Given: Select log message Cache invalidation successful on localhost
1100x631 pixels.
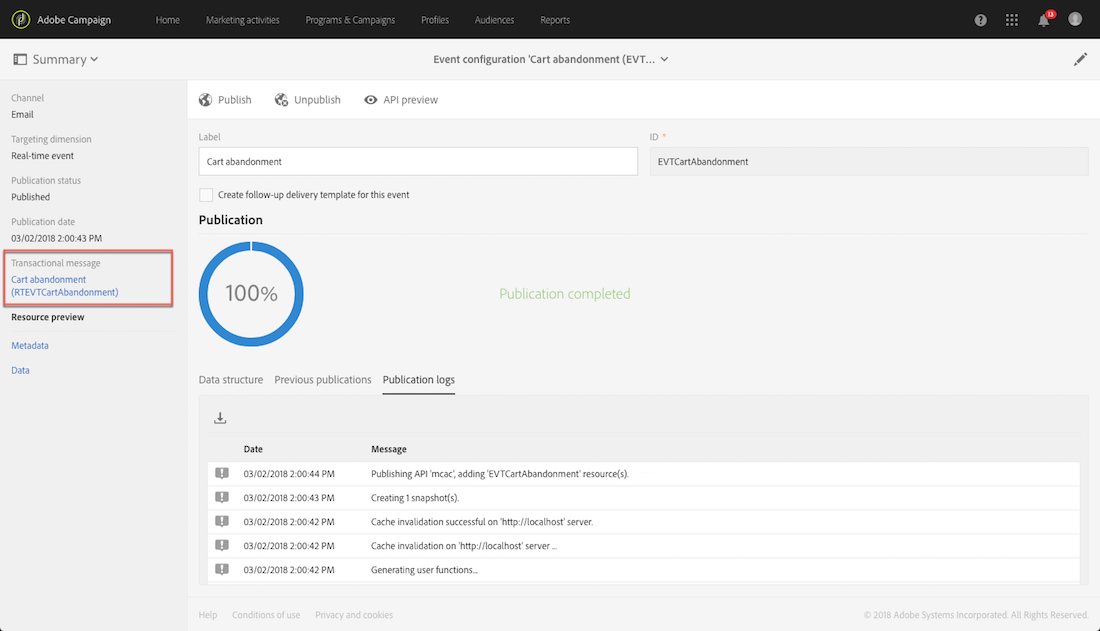Looking at the screenshot, I should point(482,522).
